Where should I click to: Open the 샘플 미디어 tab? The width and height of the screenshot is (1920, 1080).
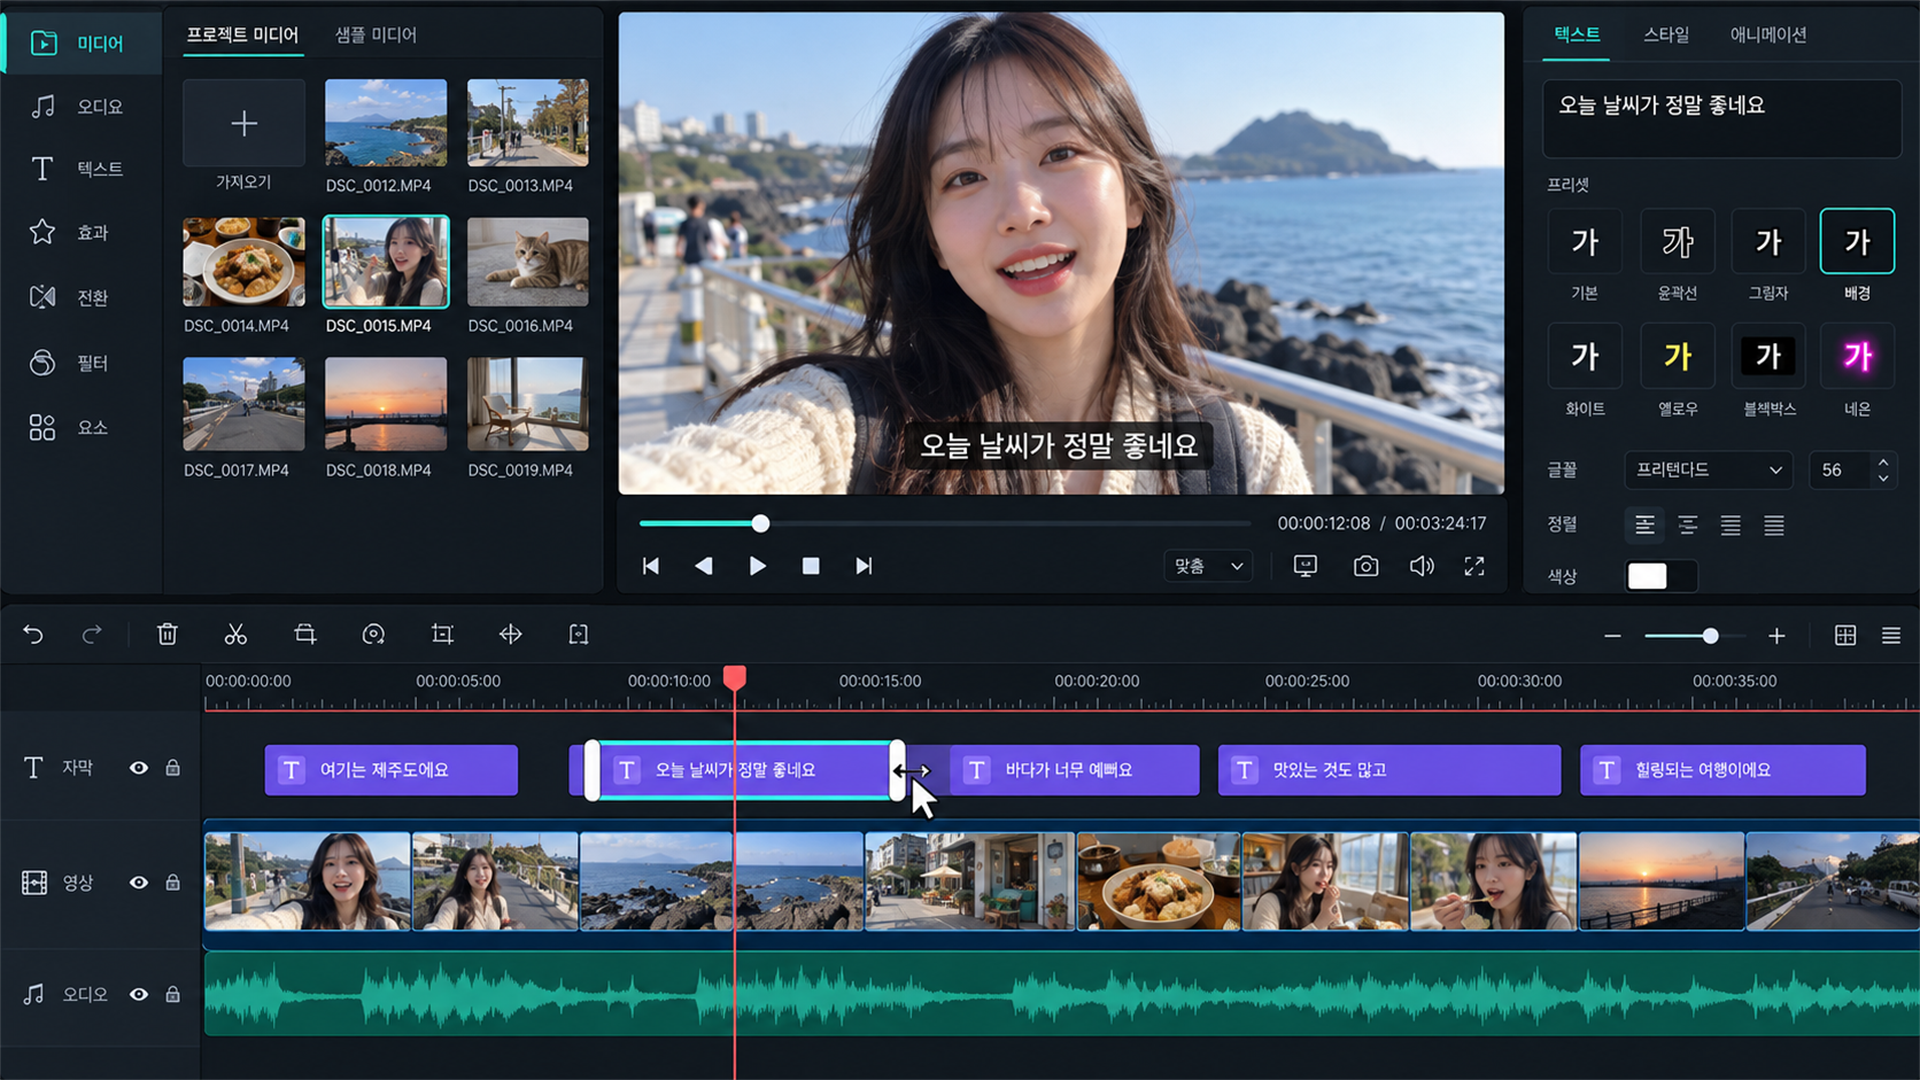tap(375, 35)
